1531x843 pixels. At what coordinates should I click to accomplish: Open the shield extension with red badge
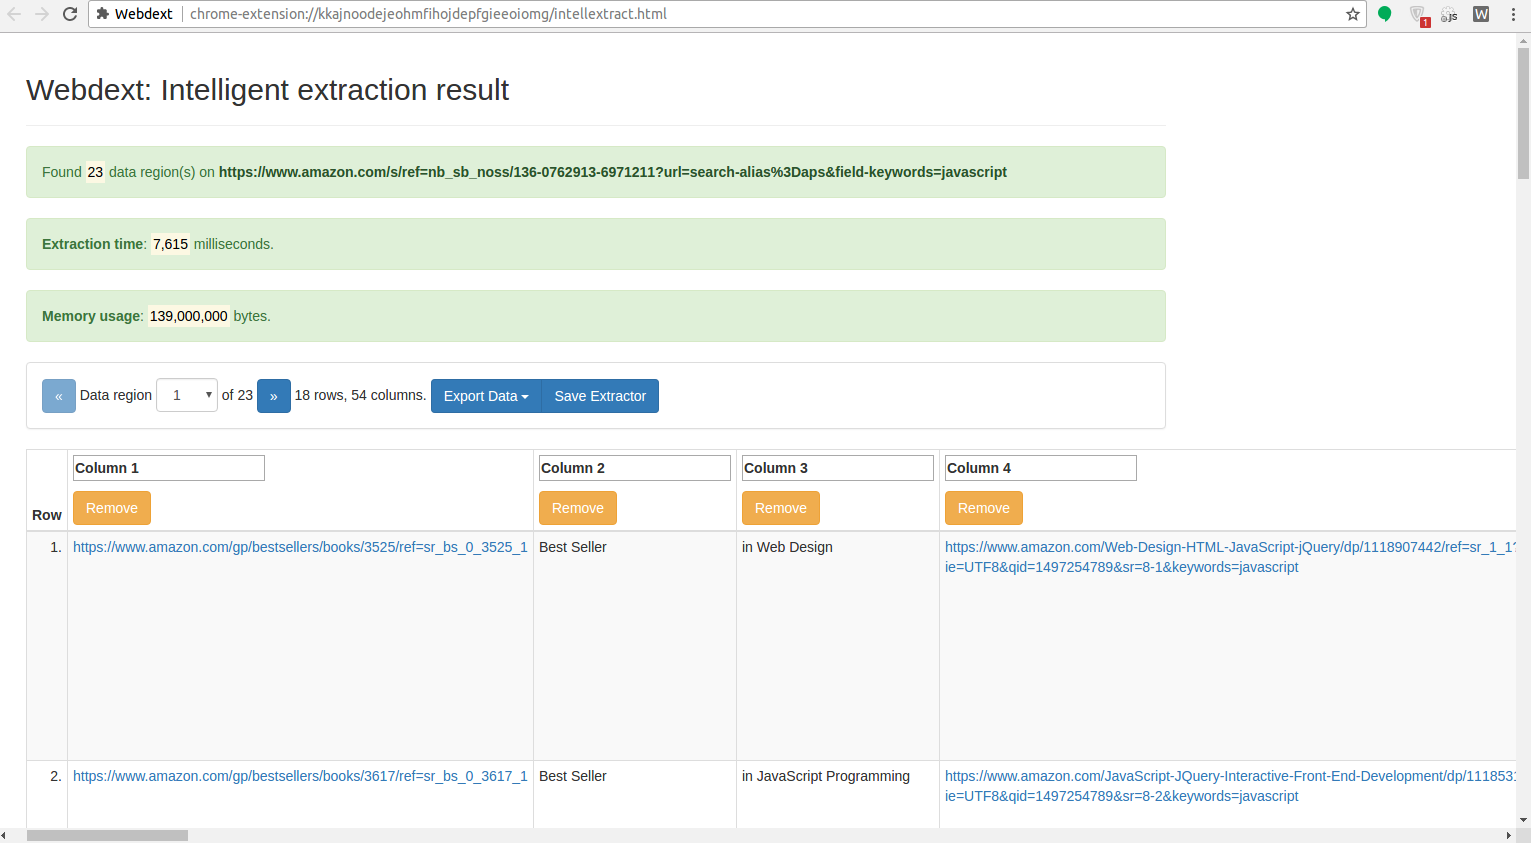[1418, 15]
